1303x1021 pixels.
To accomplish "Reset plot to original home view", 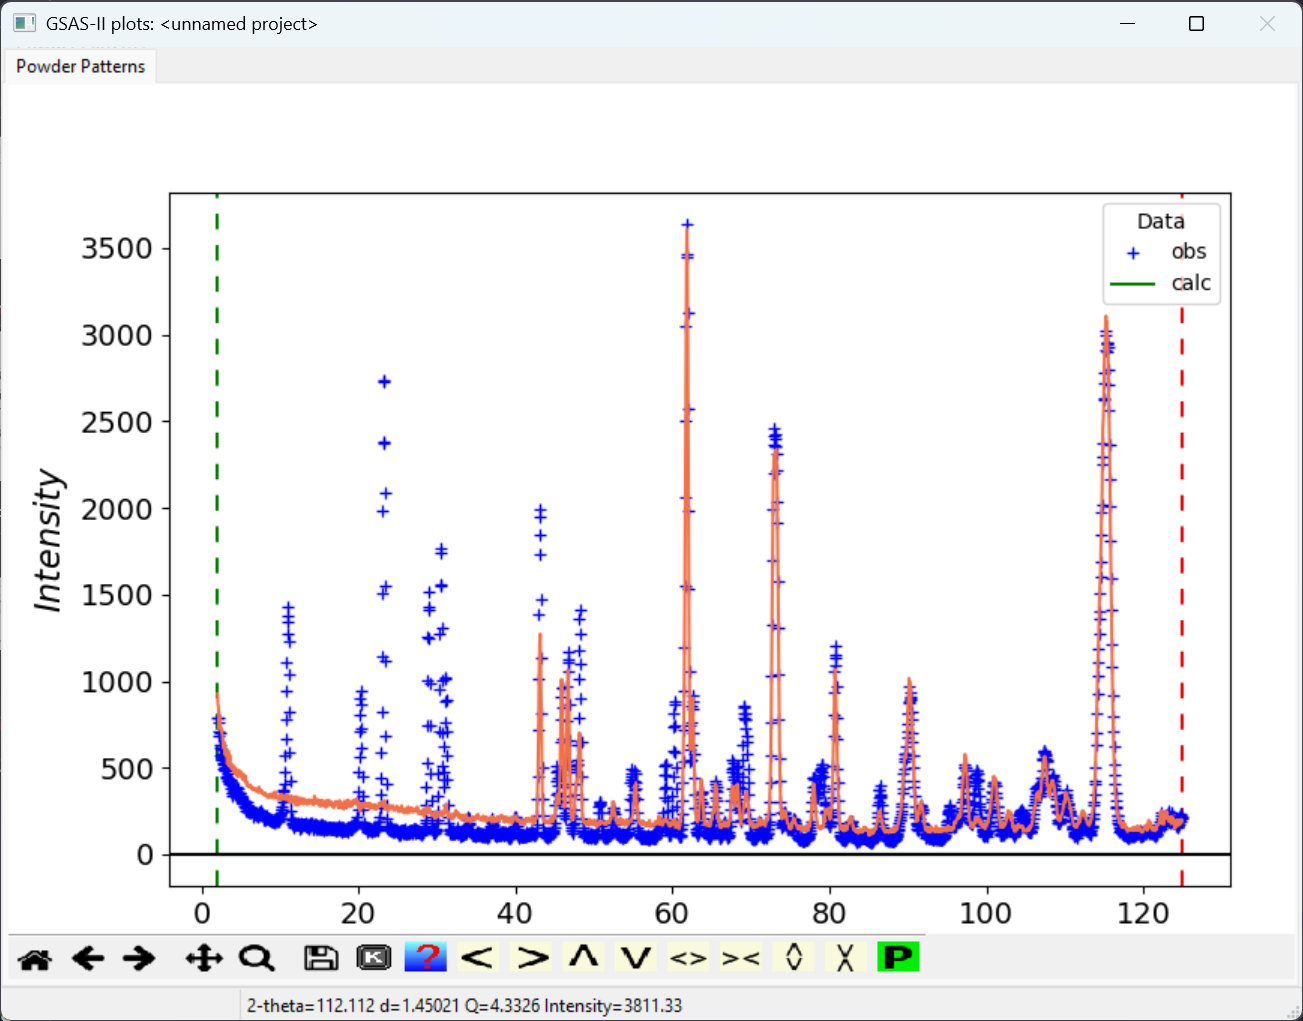I will point(35,959).
